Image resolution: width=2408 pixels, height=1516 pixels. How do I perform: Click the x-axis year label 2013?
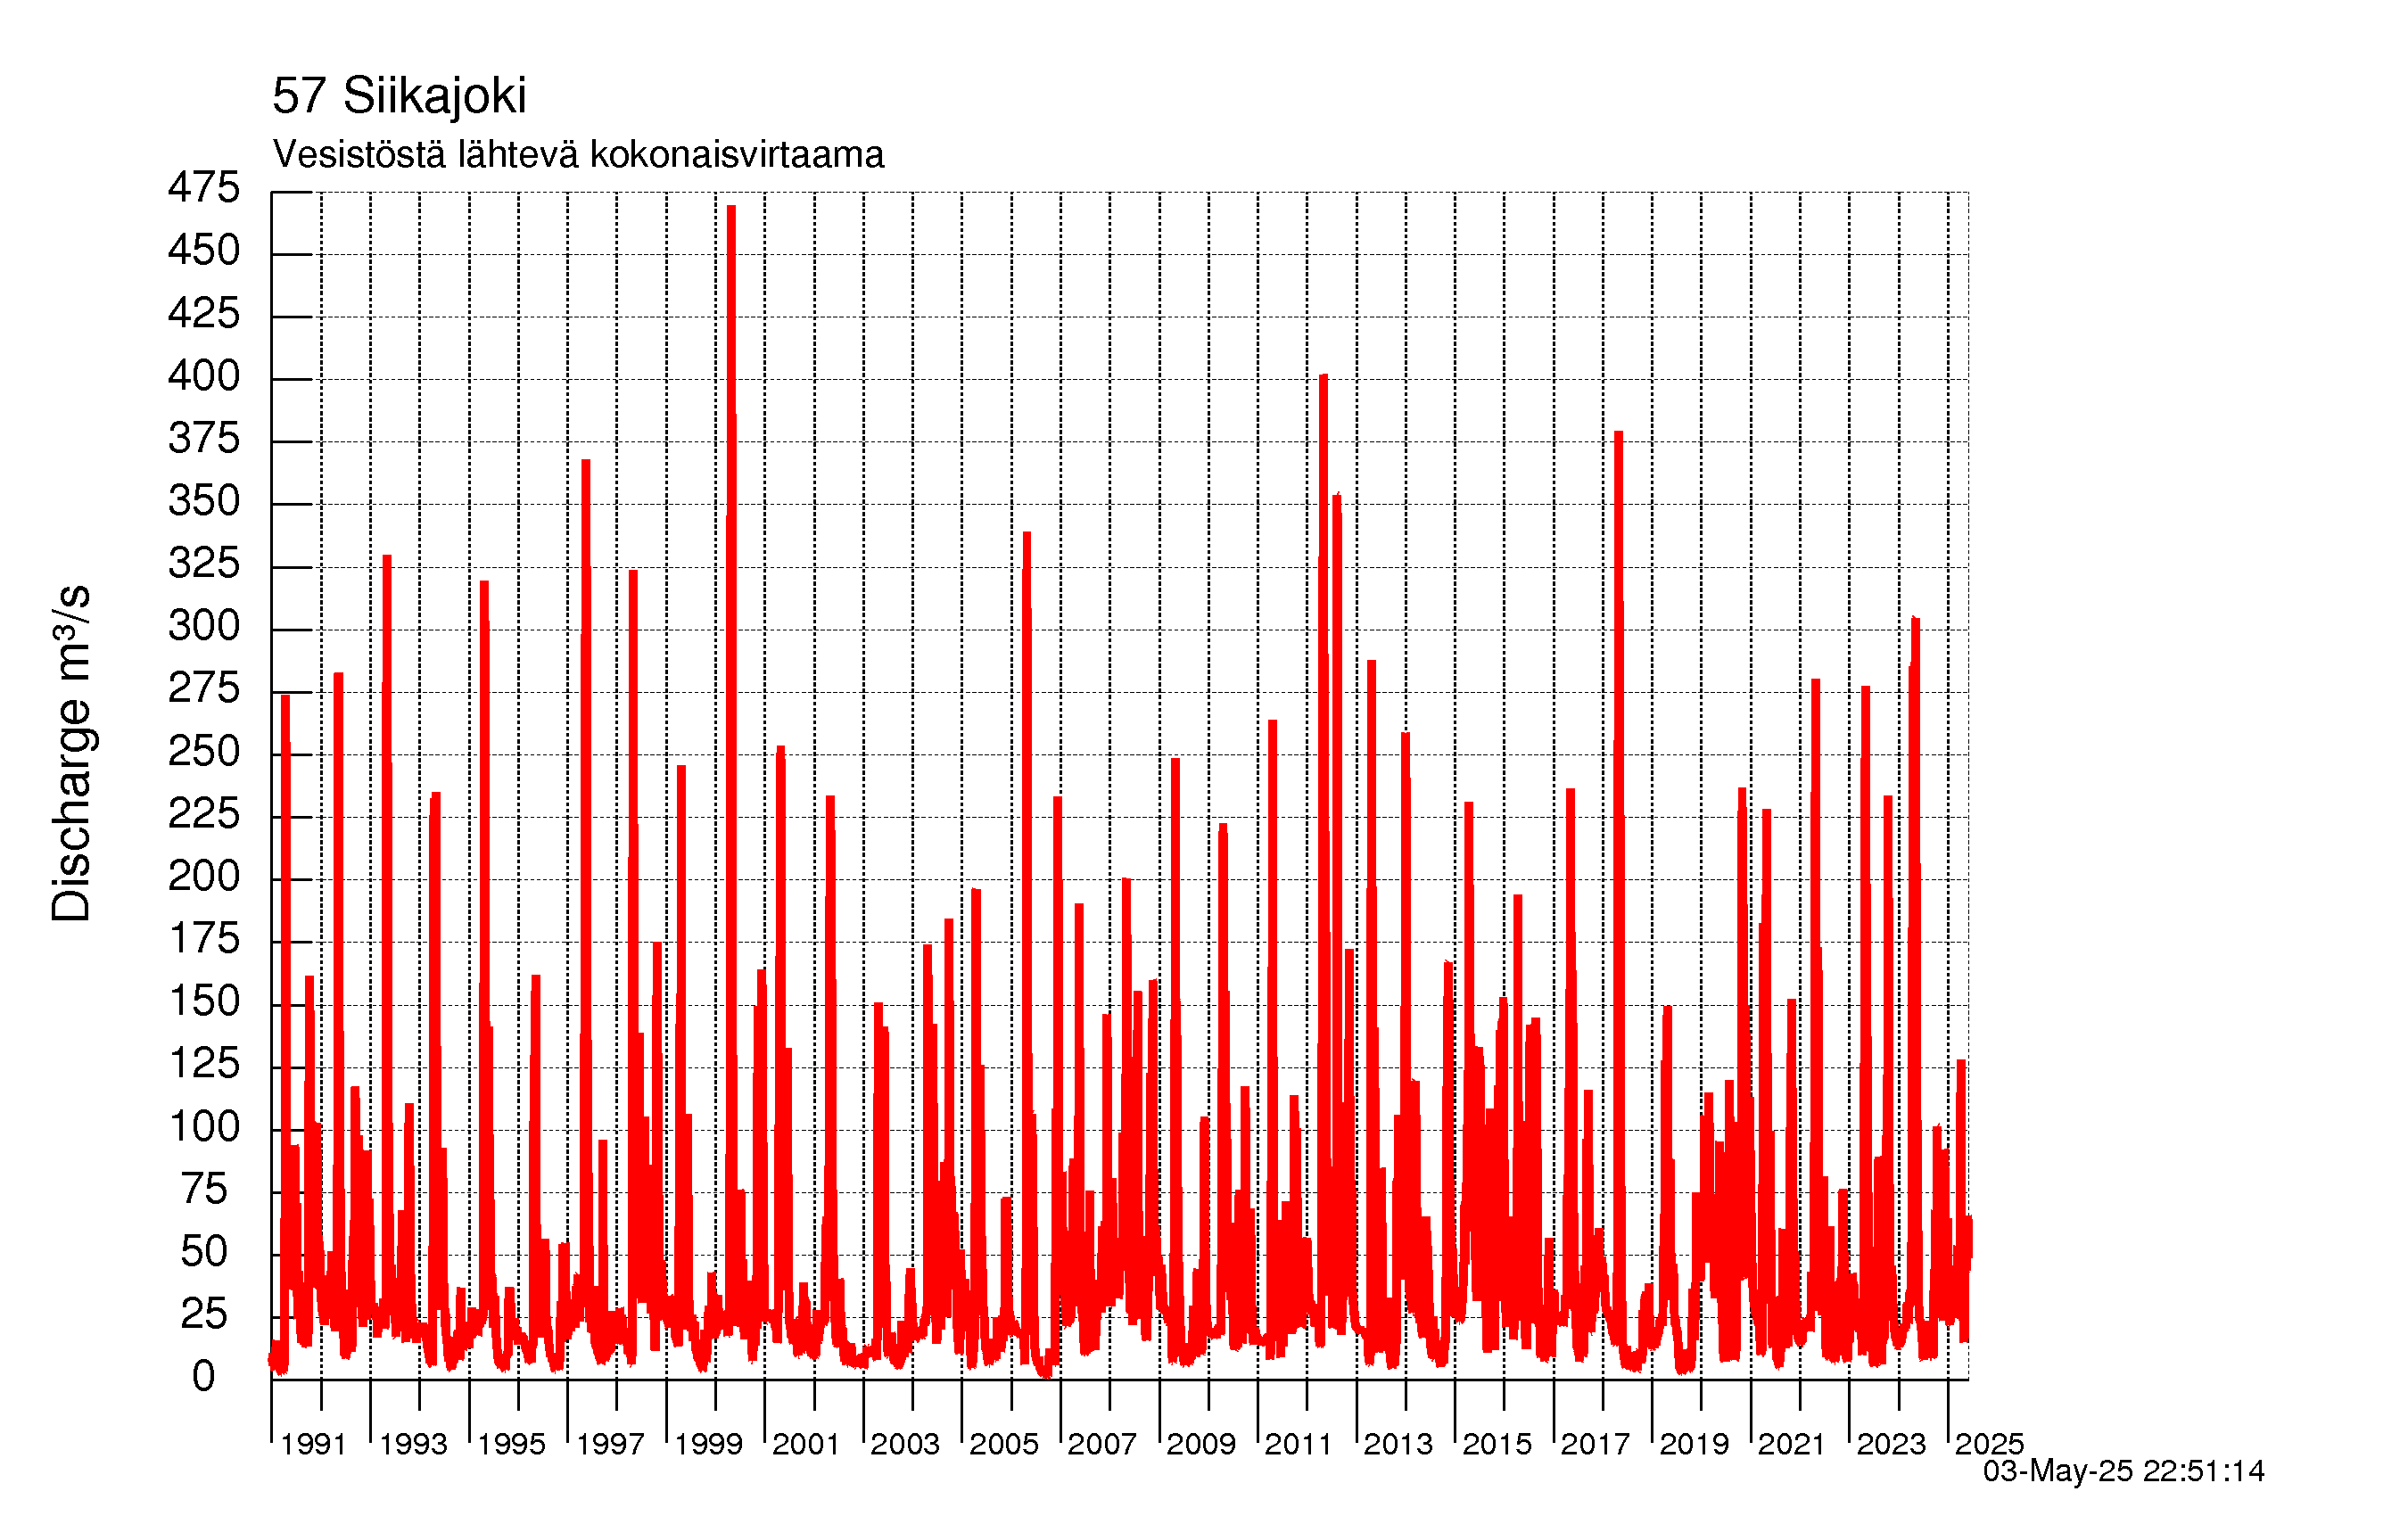(x=1398, y=1444)
